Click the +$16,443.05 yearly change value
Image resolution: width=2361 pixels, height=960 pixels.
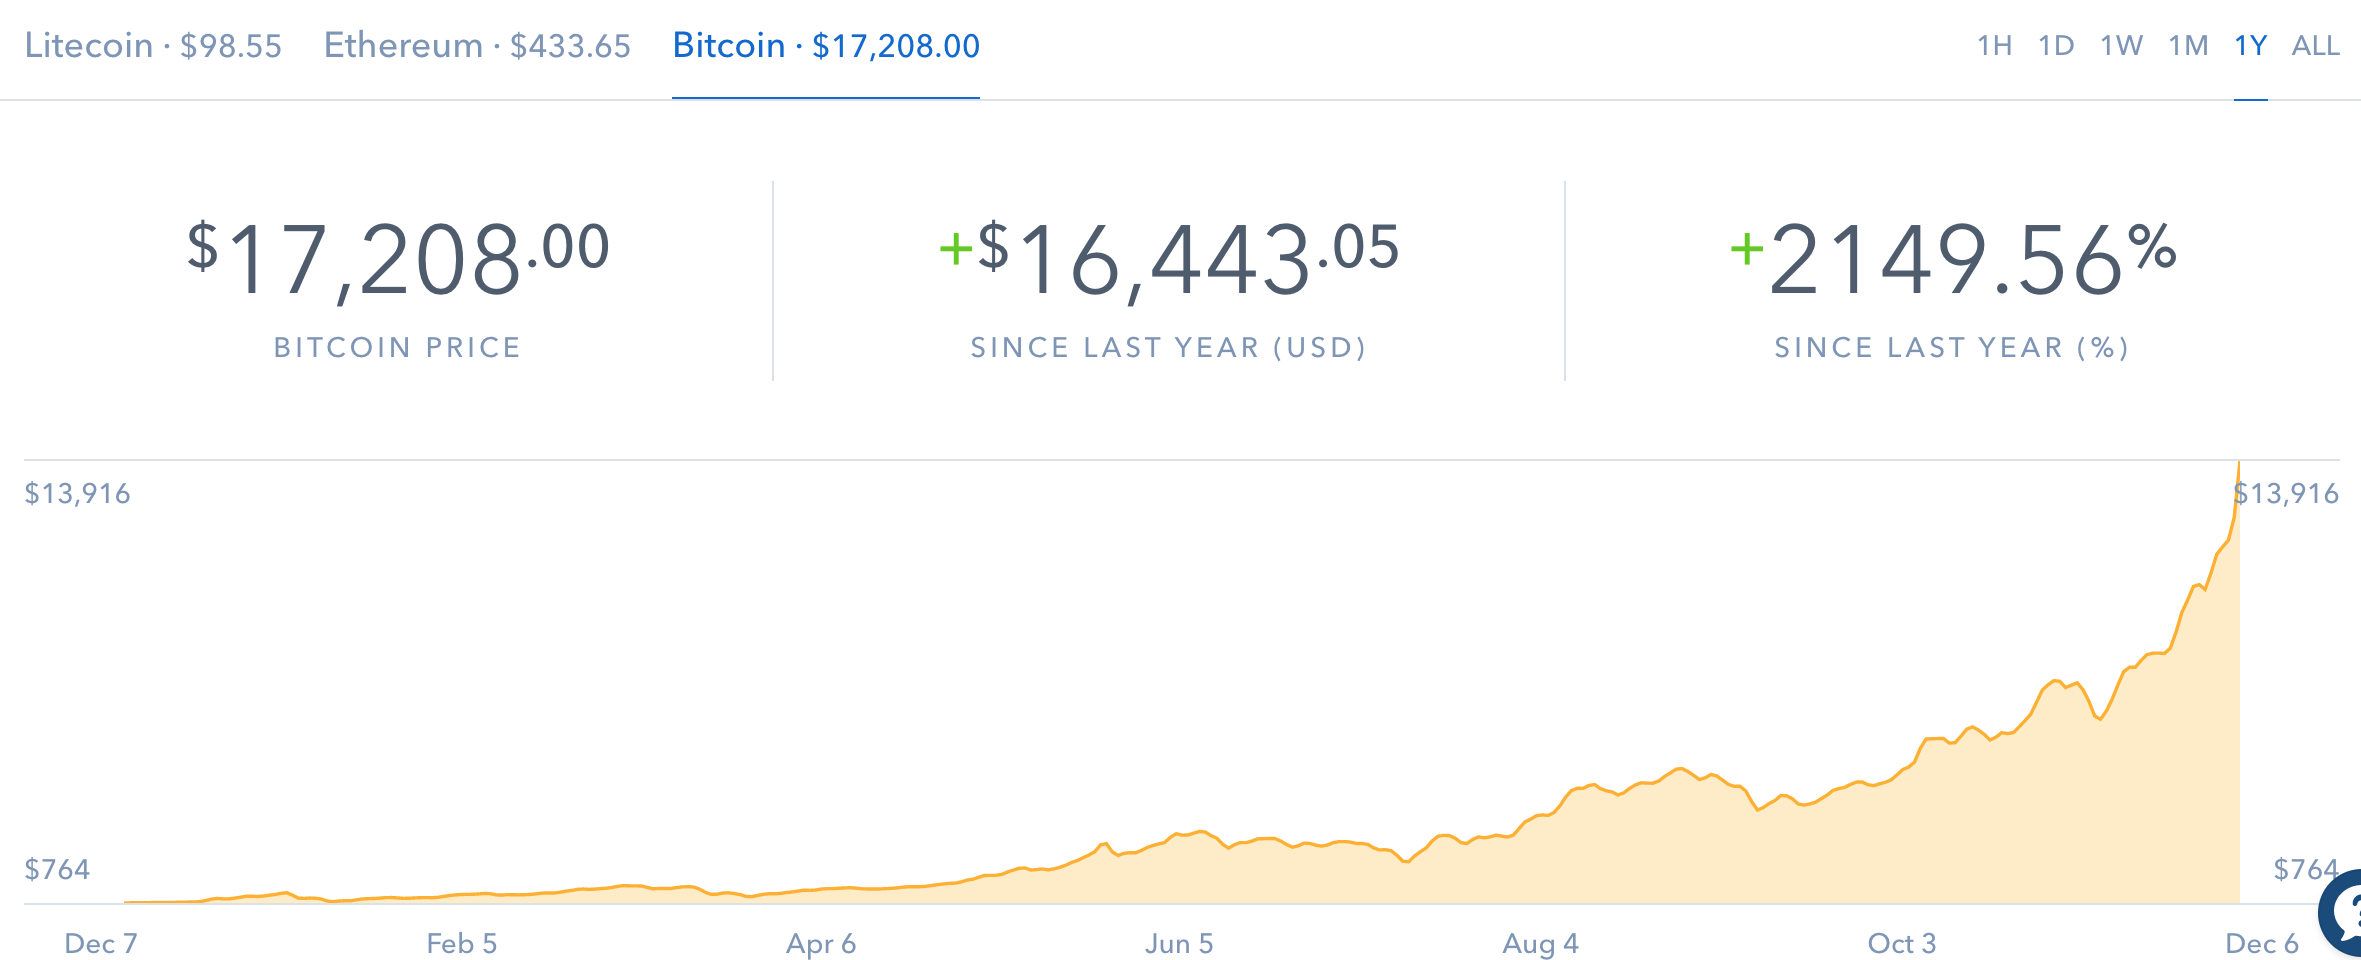[x=1169, y=260]
